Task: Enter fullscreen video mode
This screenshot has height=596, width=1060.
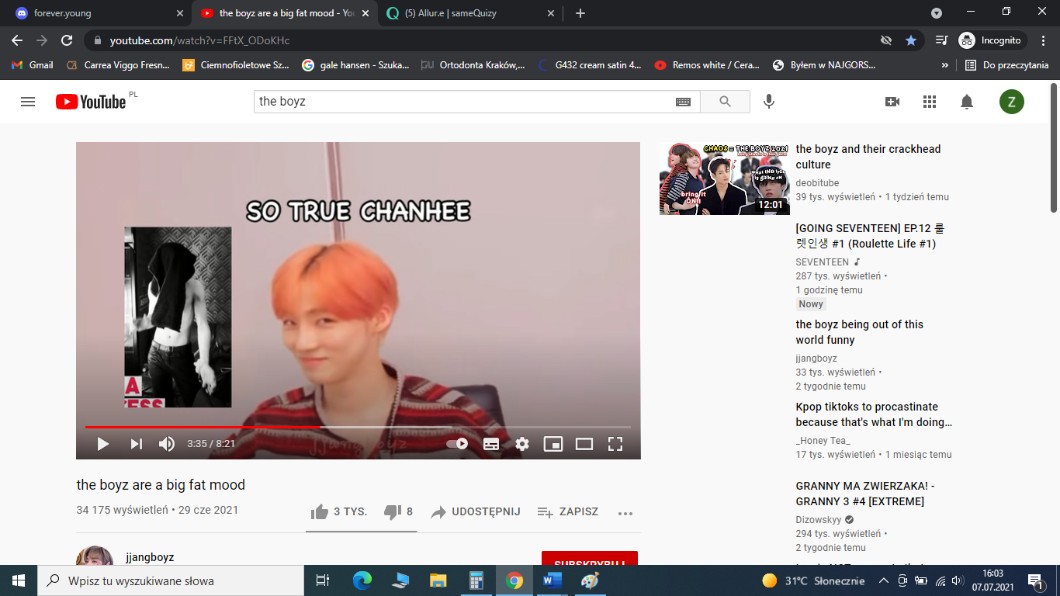Action: tap(615, 444)
